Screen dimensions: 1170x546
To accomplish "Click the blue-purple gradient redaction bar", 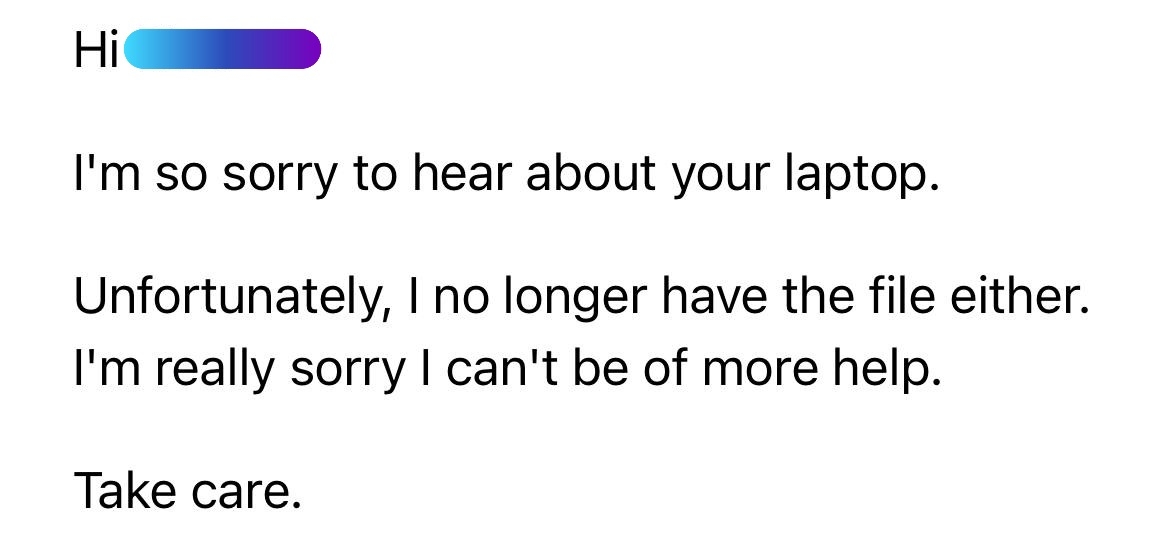I will click(222, 50).
